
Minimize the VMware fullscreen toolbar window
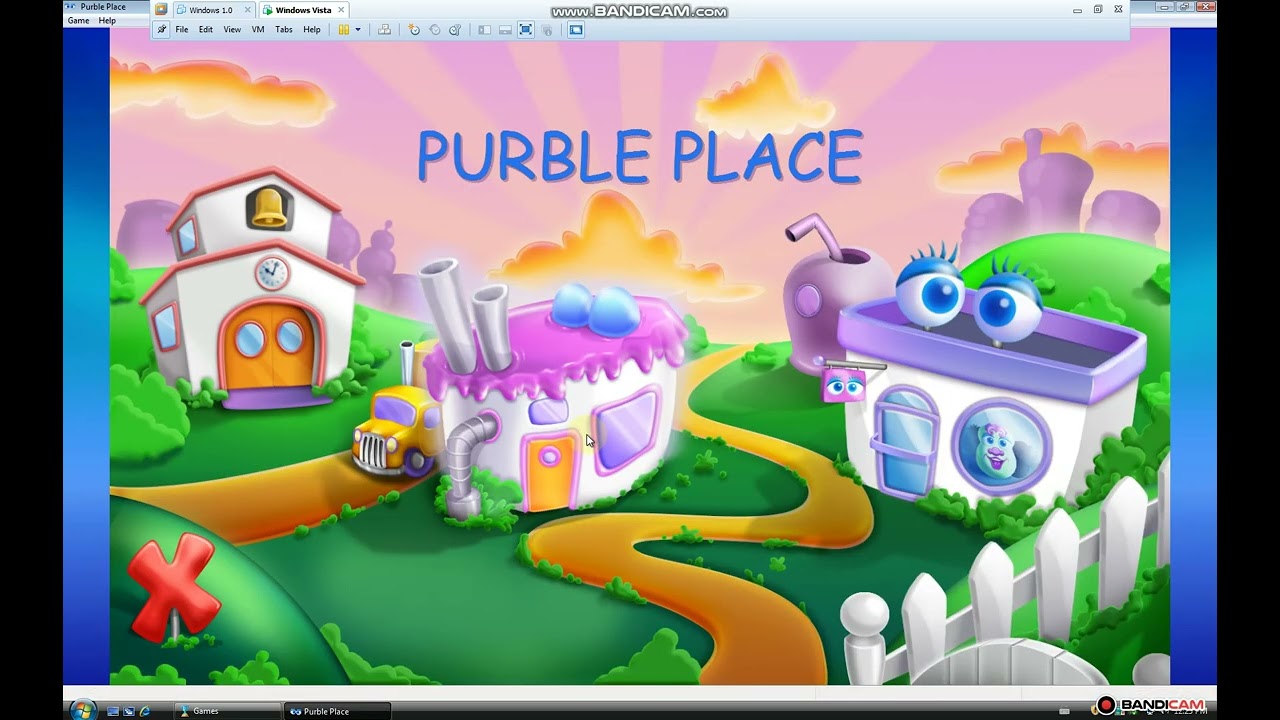click(x=1077, y=10)
